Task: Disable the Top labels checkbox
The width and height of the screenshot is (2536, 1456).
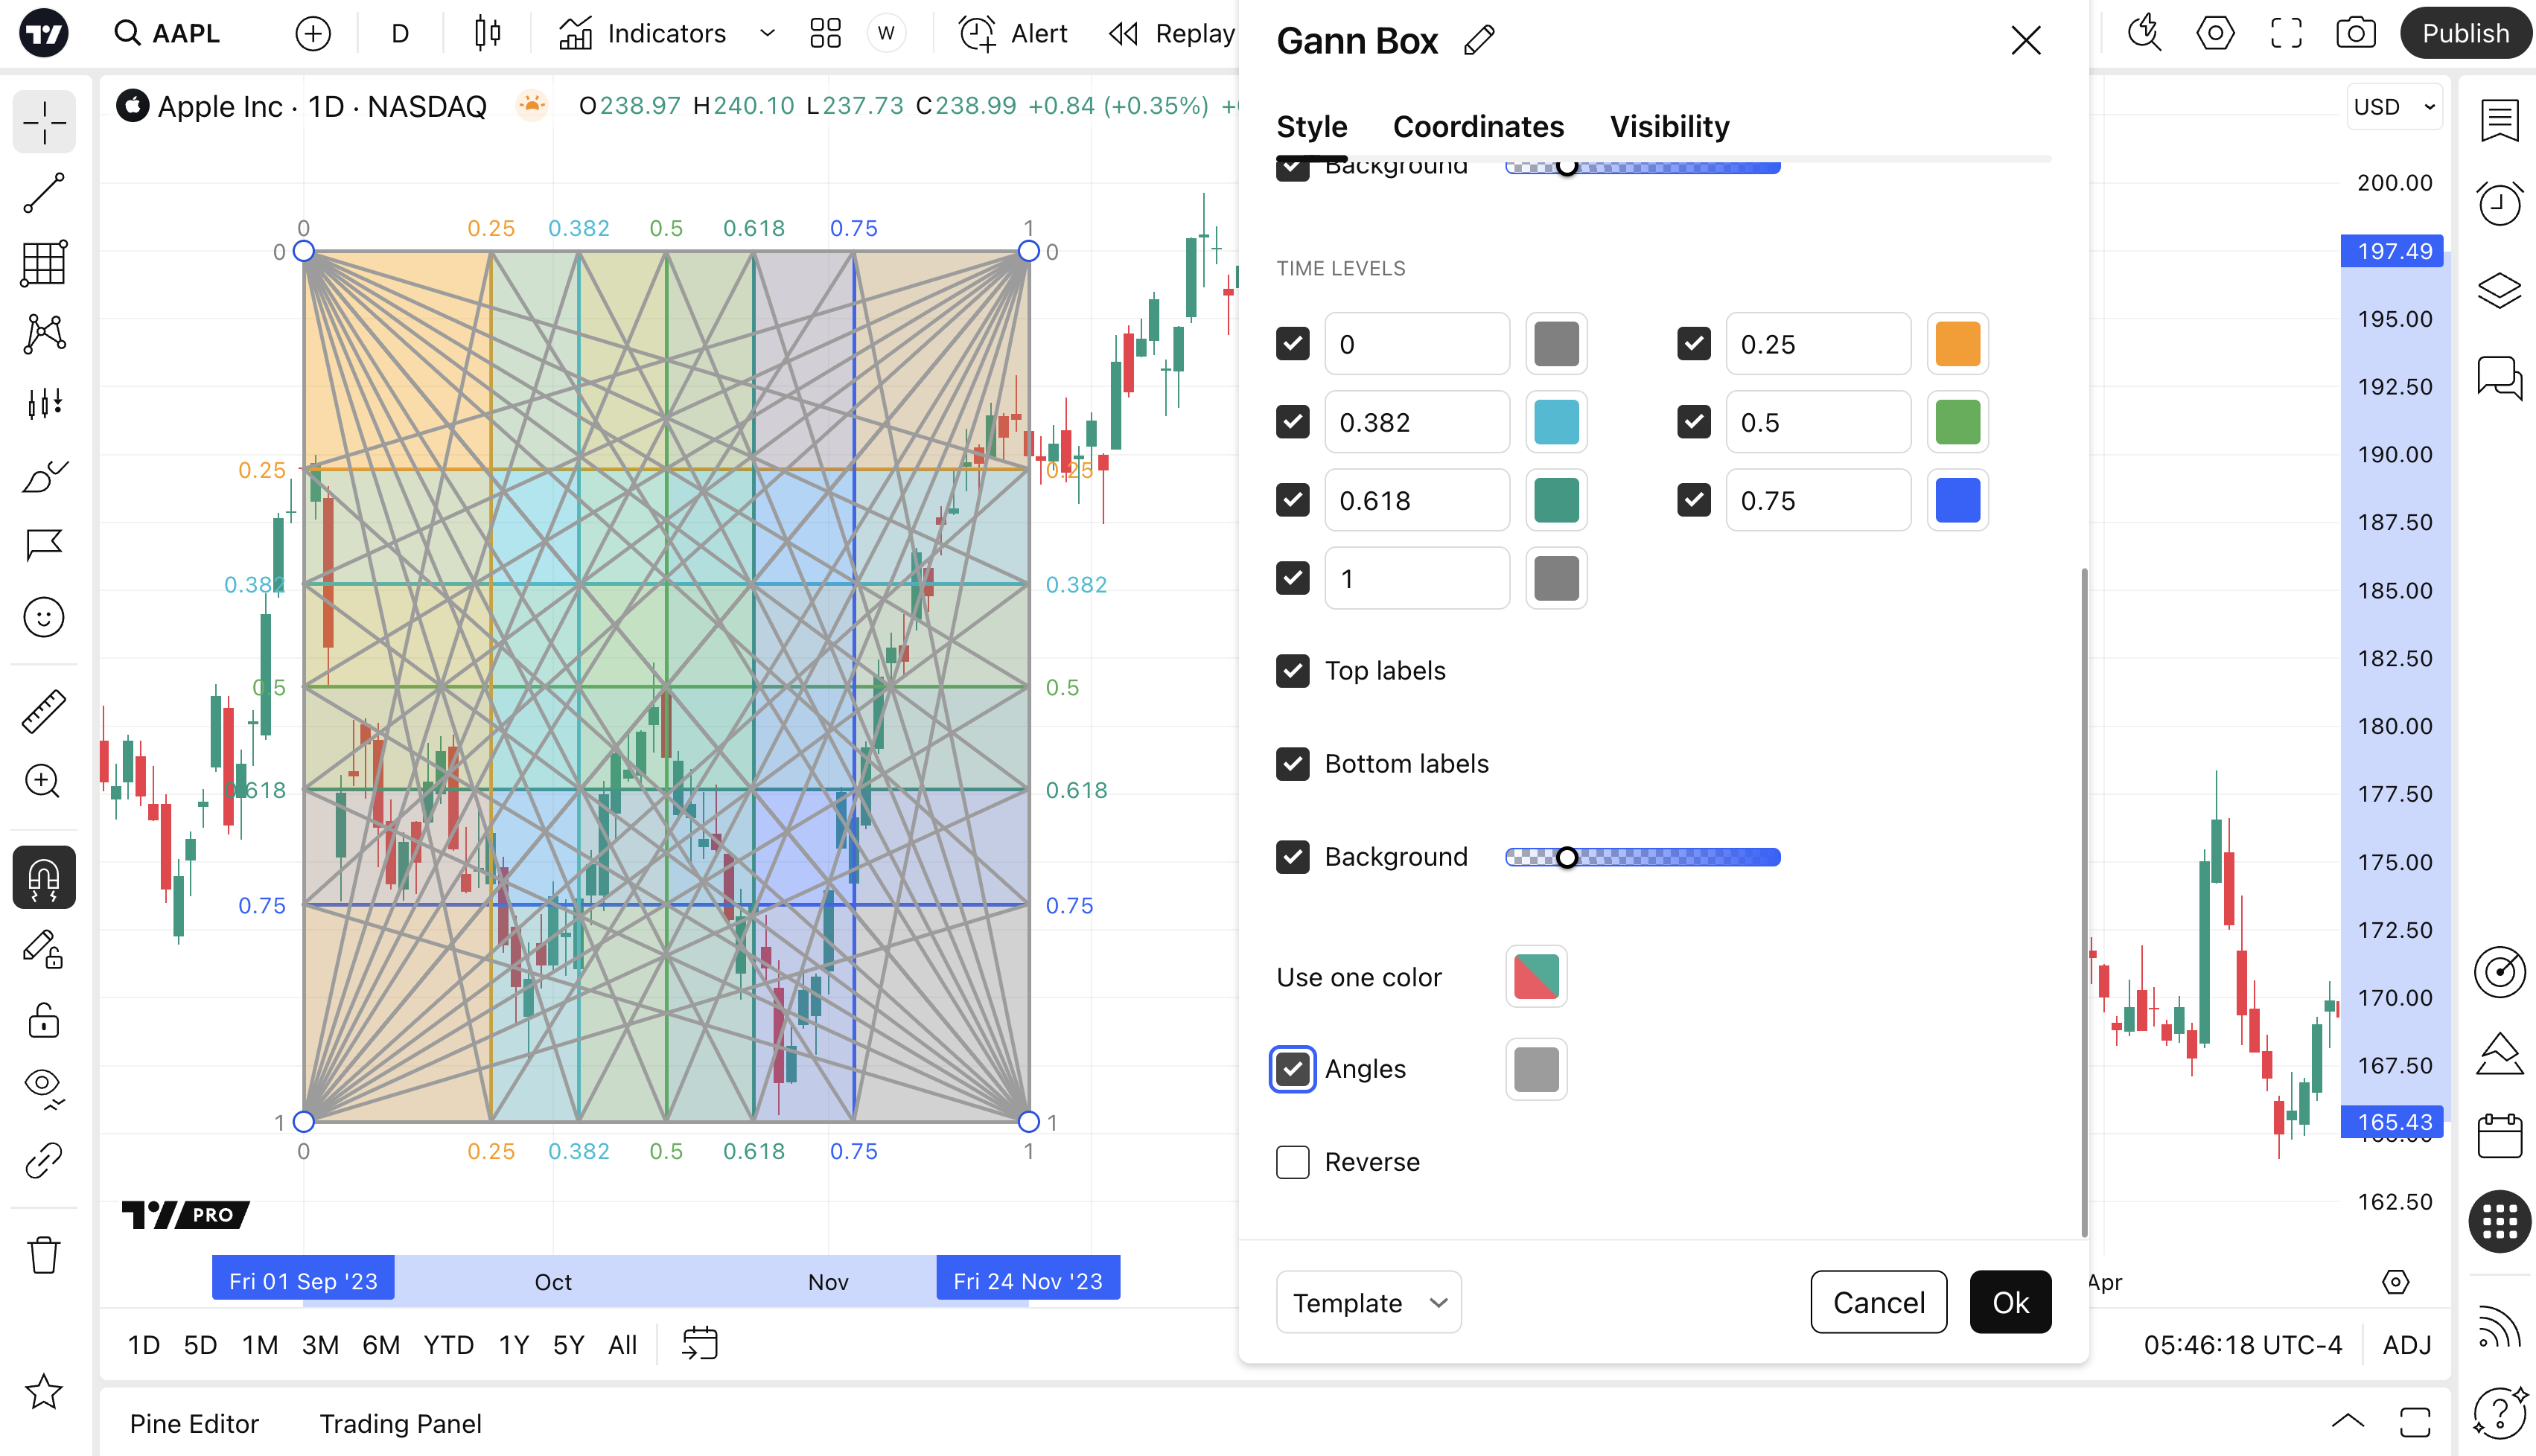Action: (1292, 671)
